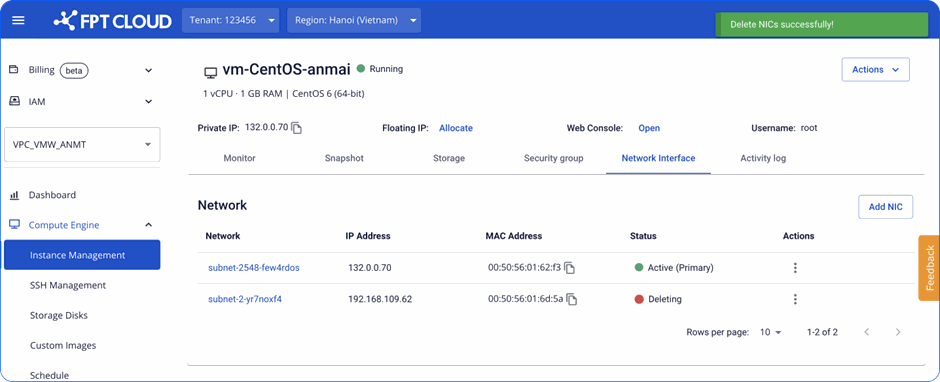Open Schedule in sidebar
Screen dimensions: 940x382
(49, 375)
